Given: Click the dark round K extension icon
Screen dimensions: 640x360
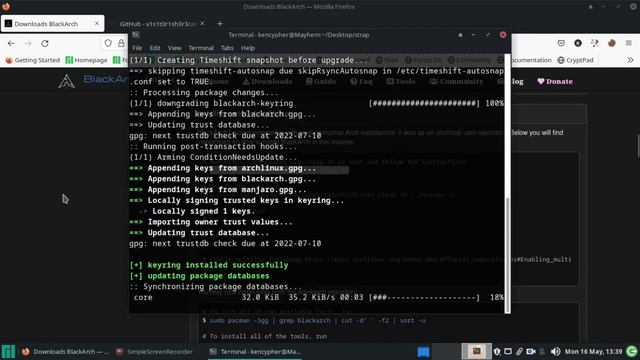Looking at the screenshot, I should point(578,43).
